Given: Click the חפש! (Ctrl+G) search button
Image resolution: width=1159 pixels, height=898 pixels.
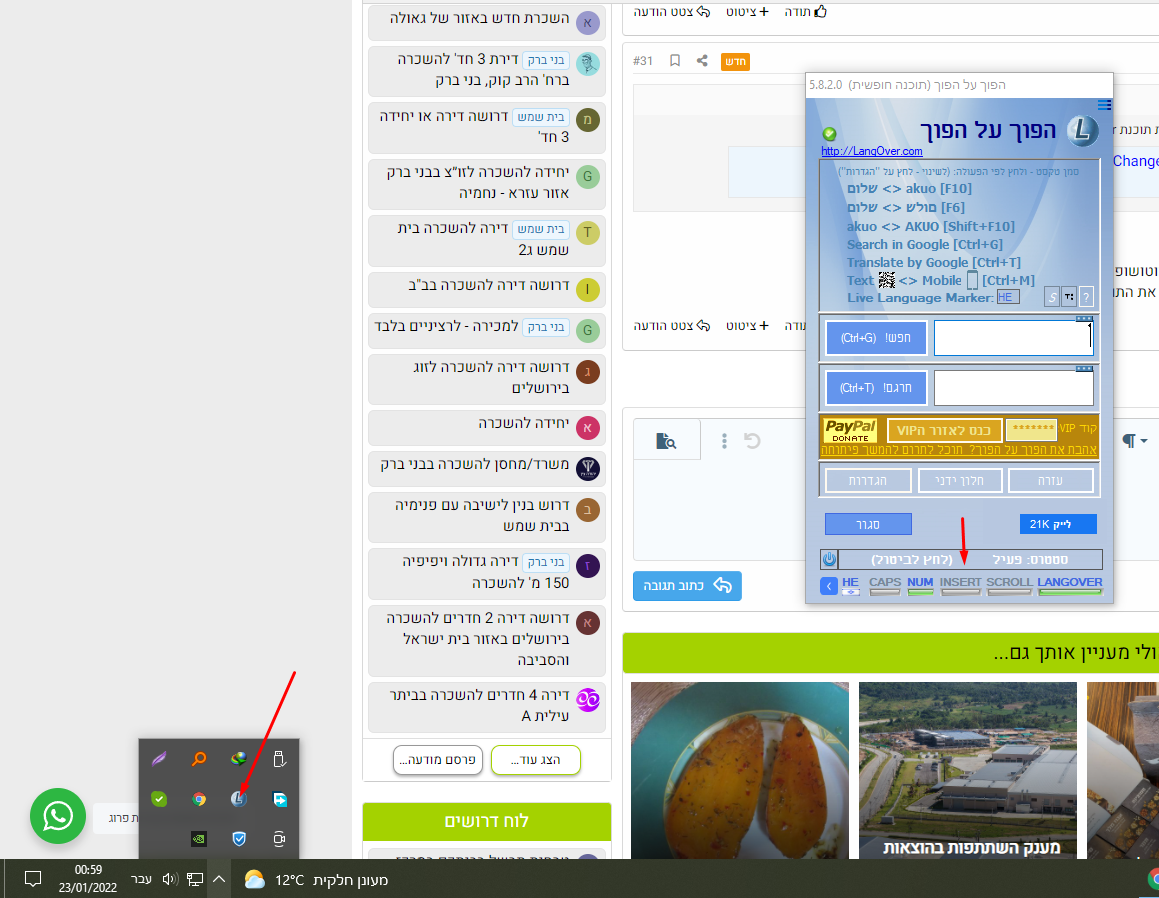Looking at the screenshot, I should (876, 338).
